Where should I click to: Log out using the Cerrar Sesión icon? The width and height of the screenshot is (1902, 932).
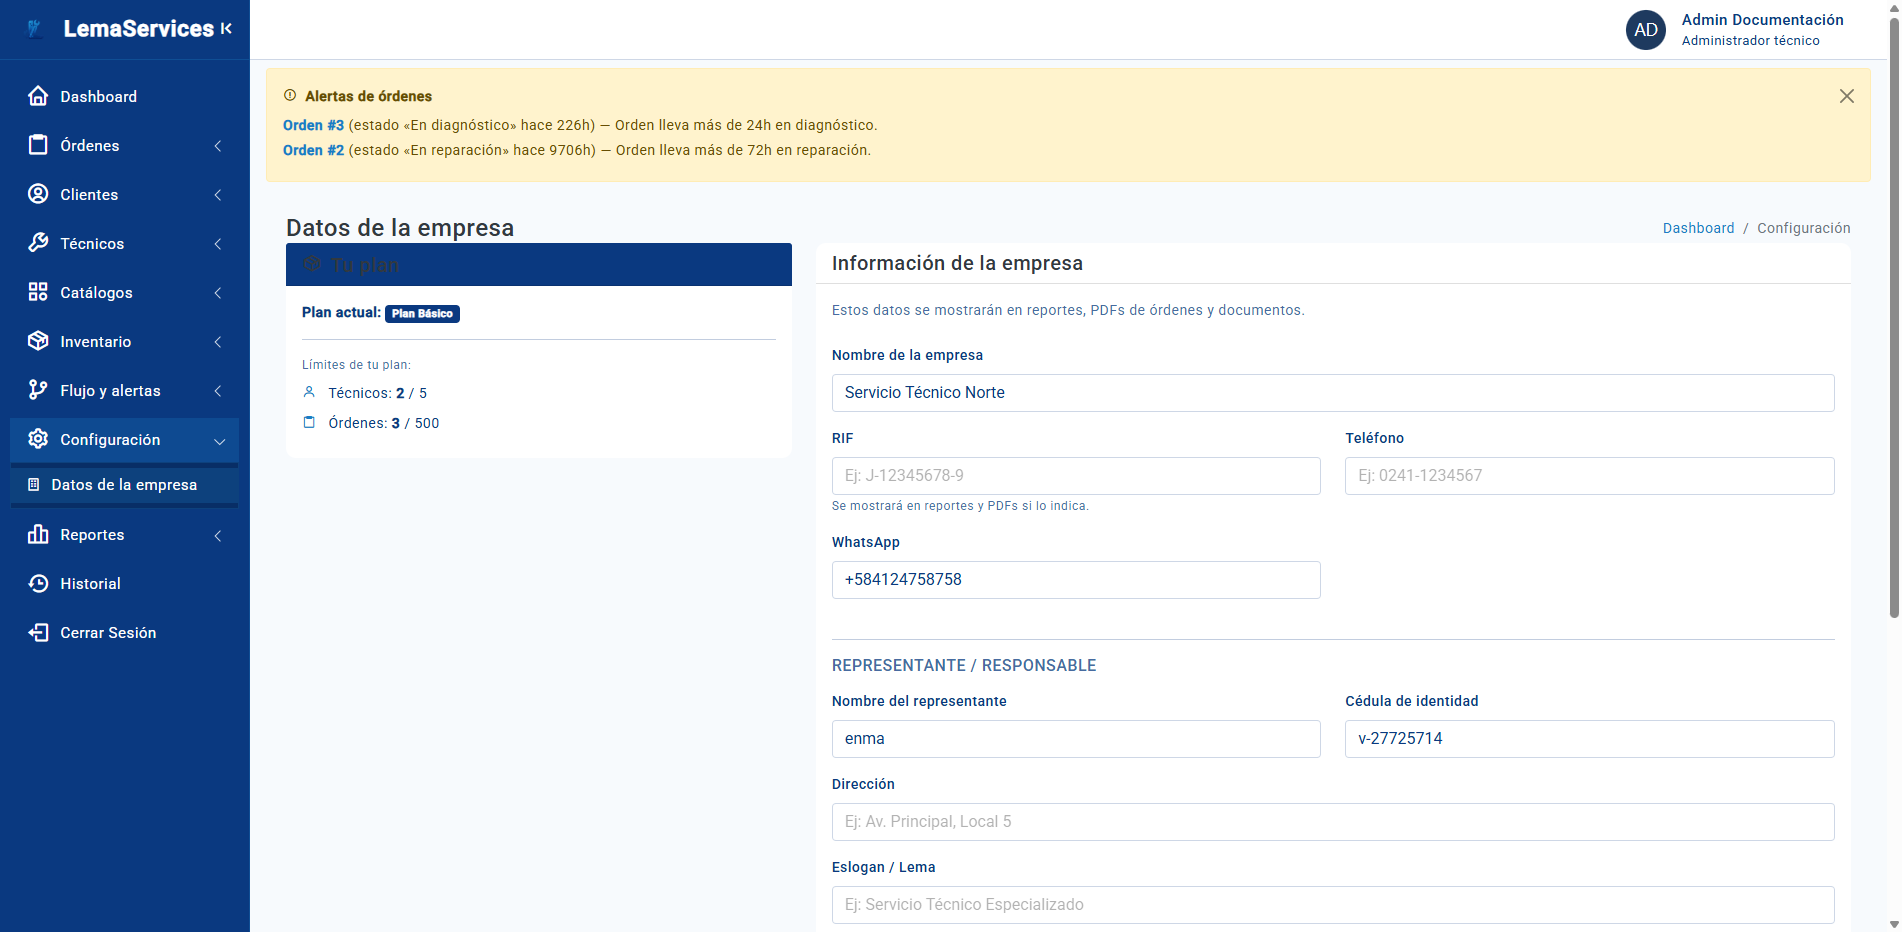coord(38,632)
